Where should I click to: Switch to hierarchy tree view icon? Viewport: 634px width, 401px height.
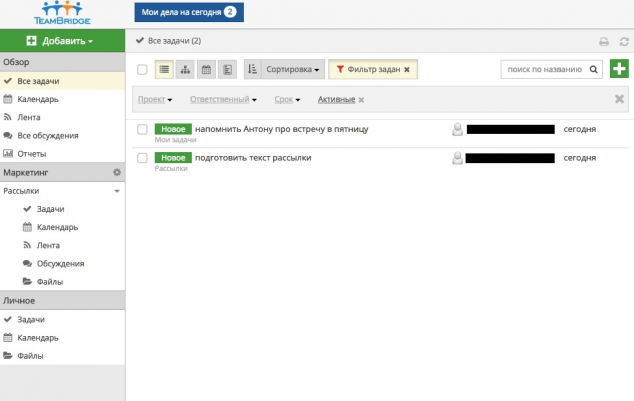(x=185, y=70)
